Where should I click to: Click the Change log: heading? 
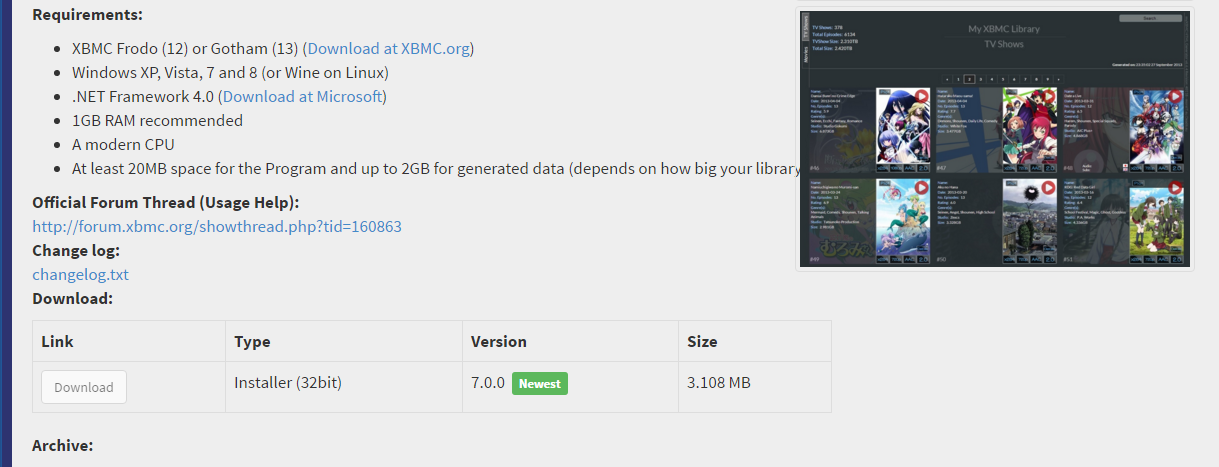pyautogui.click(x=76, y=250)
